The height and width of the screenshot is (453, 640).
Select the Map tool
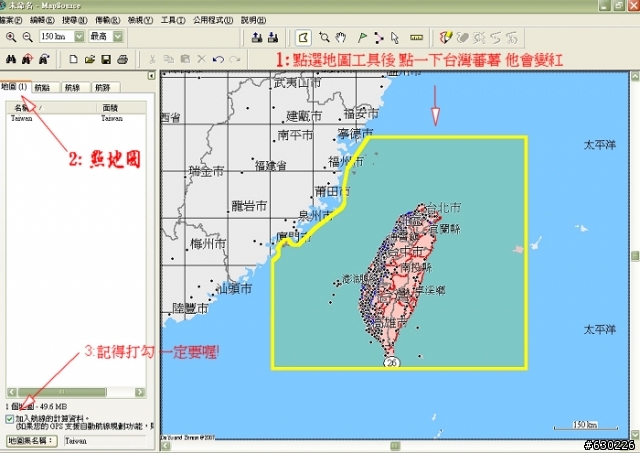(x=303, y=38)
